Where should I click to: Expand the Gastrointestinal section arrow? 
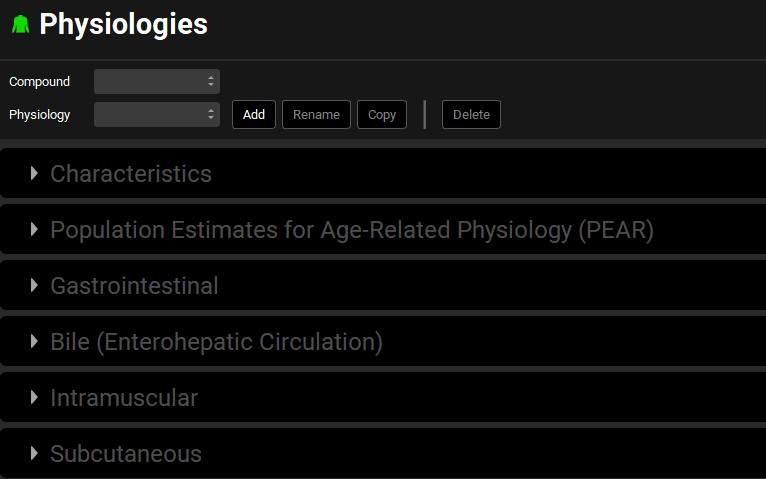pyautogui.click(x=35, y=286)
